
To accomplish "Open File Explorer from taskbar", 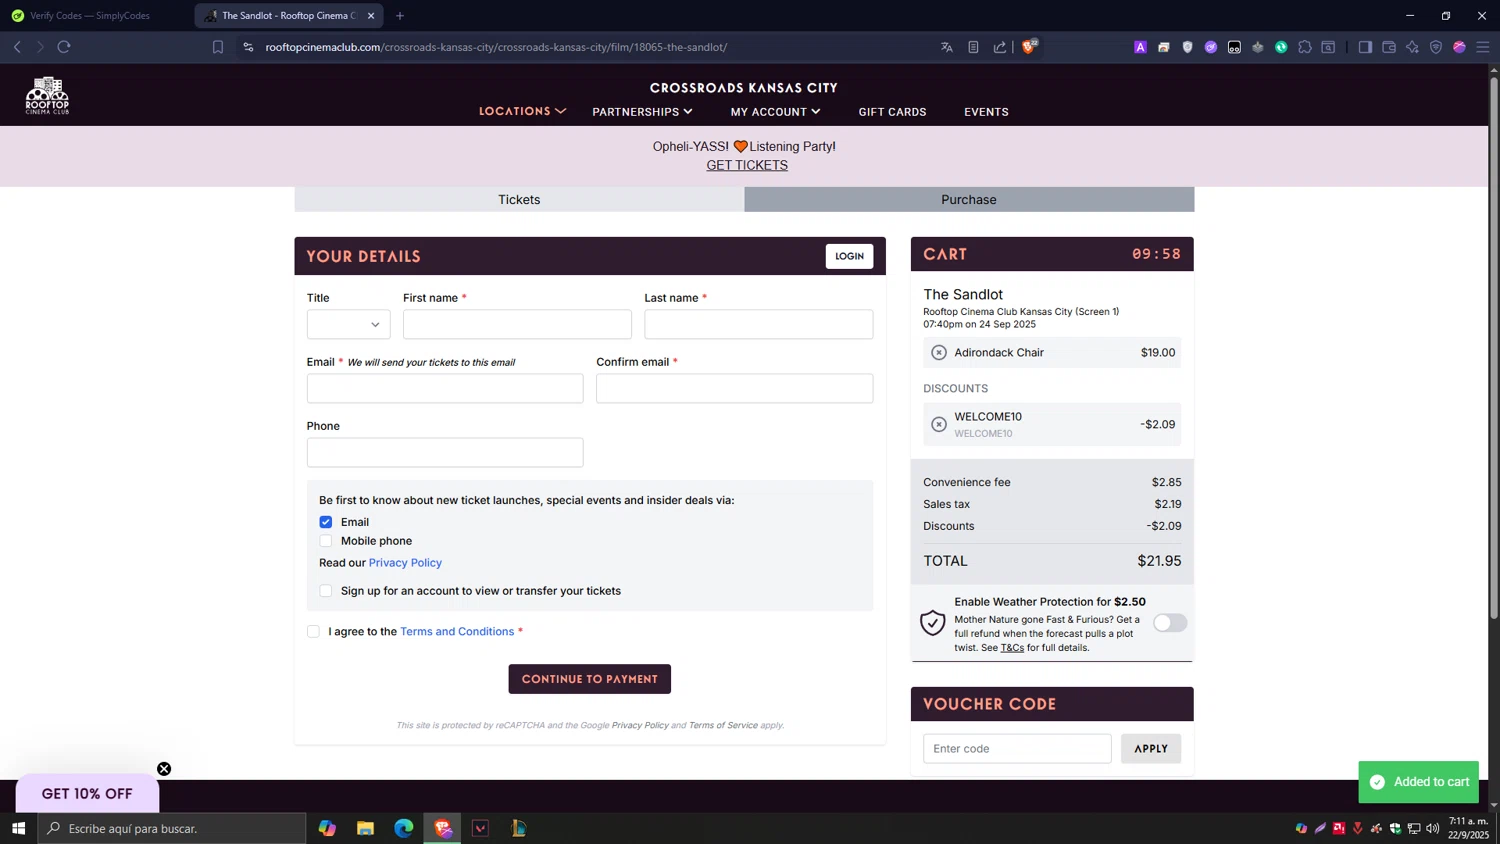I will (x=365, y=828).
